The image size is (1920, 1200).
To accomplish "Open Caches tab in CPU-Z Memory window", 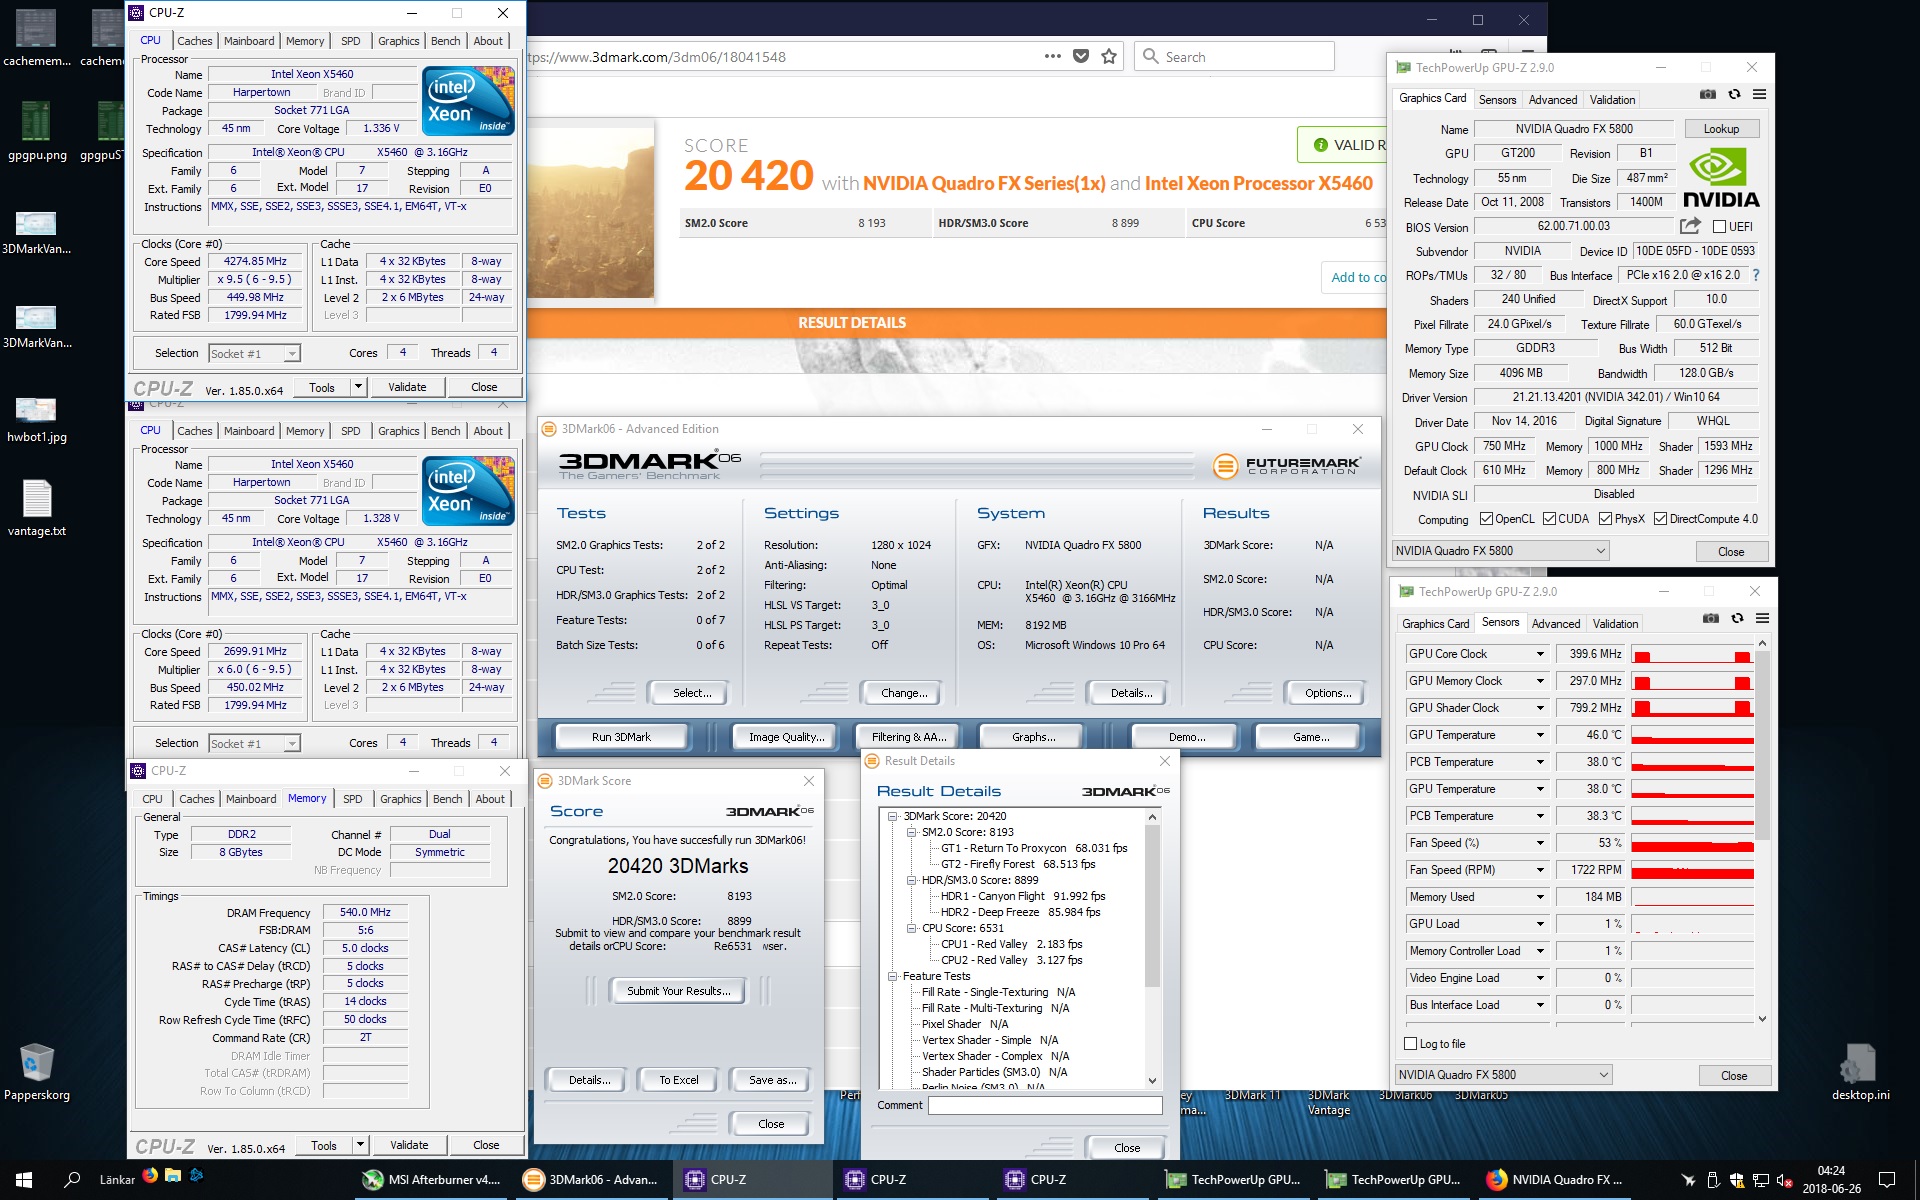I will tap(197, 799).
